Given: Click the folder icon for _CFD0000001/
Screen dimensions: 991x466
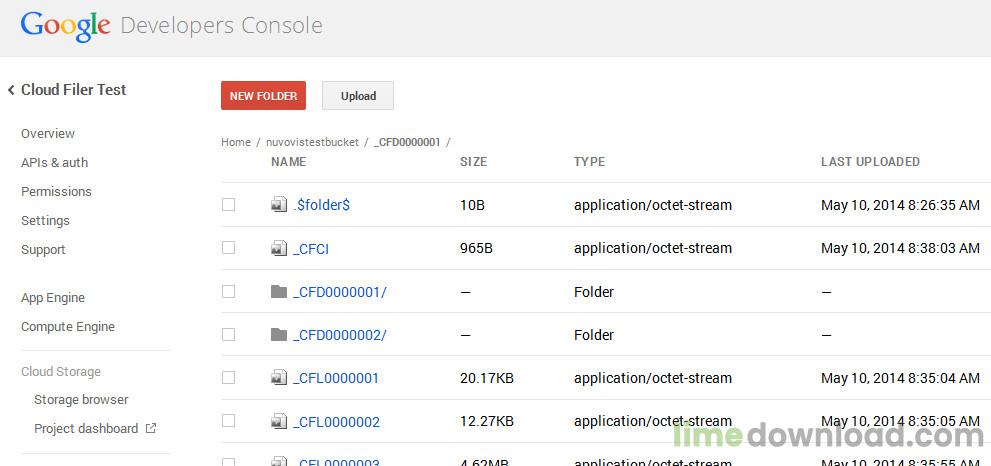Looking at the screenshot, I should point(279,291).
